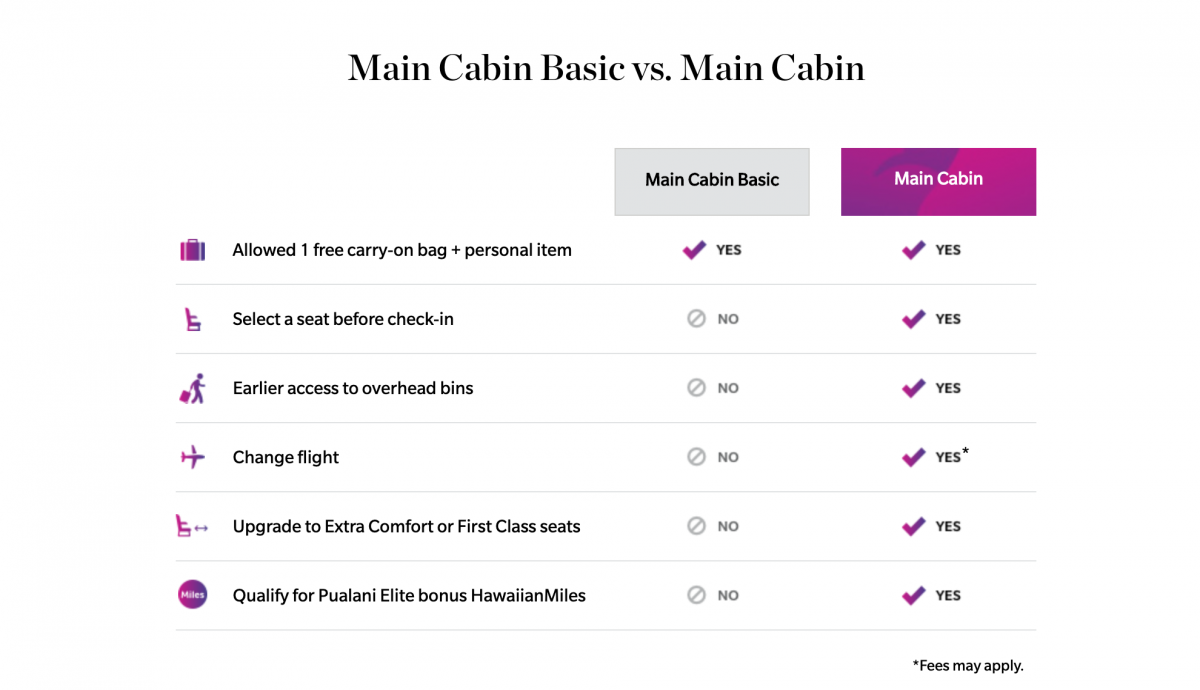The image size is (1200, 690).
Task: Click the seat upgrade arrows icon
Action: (x=192, y=526)
